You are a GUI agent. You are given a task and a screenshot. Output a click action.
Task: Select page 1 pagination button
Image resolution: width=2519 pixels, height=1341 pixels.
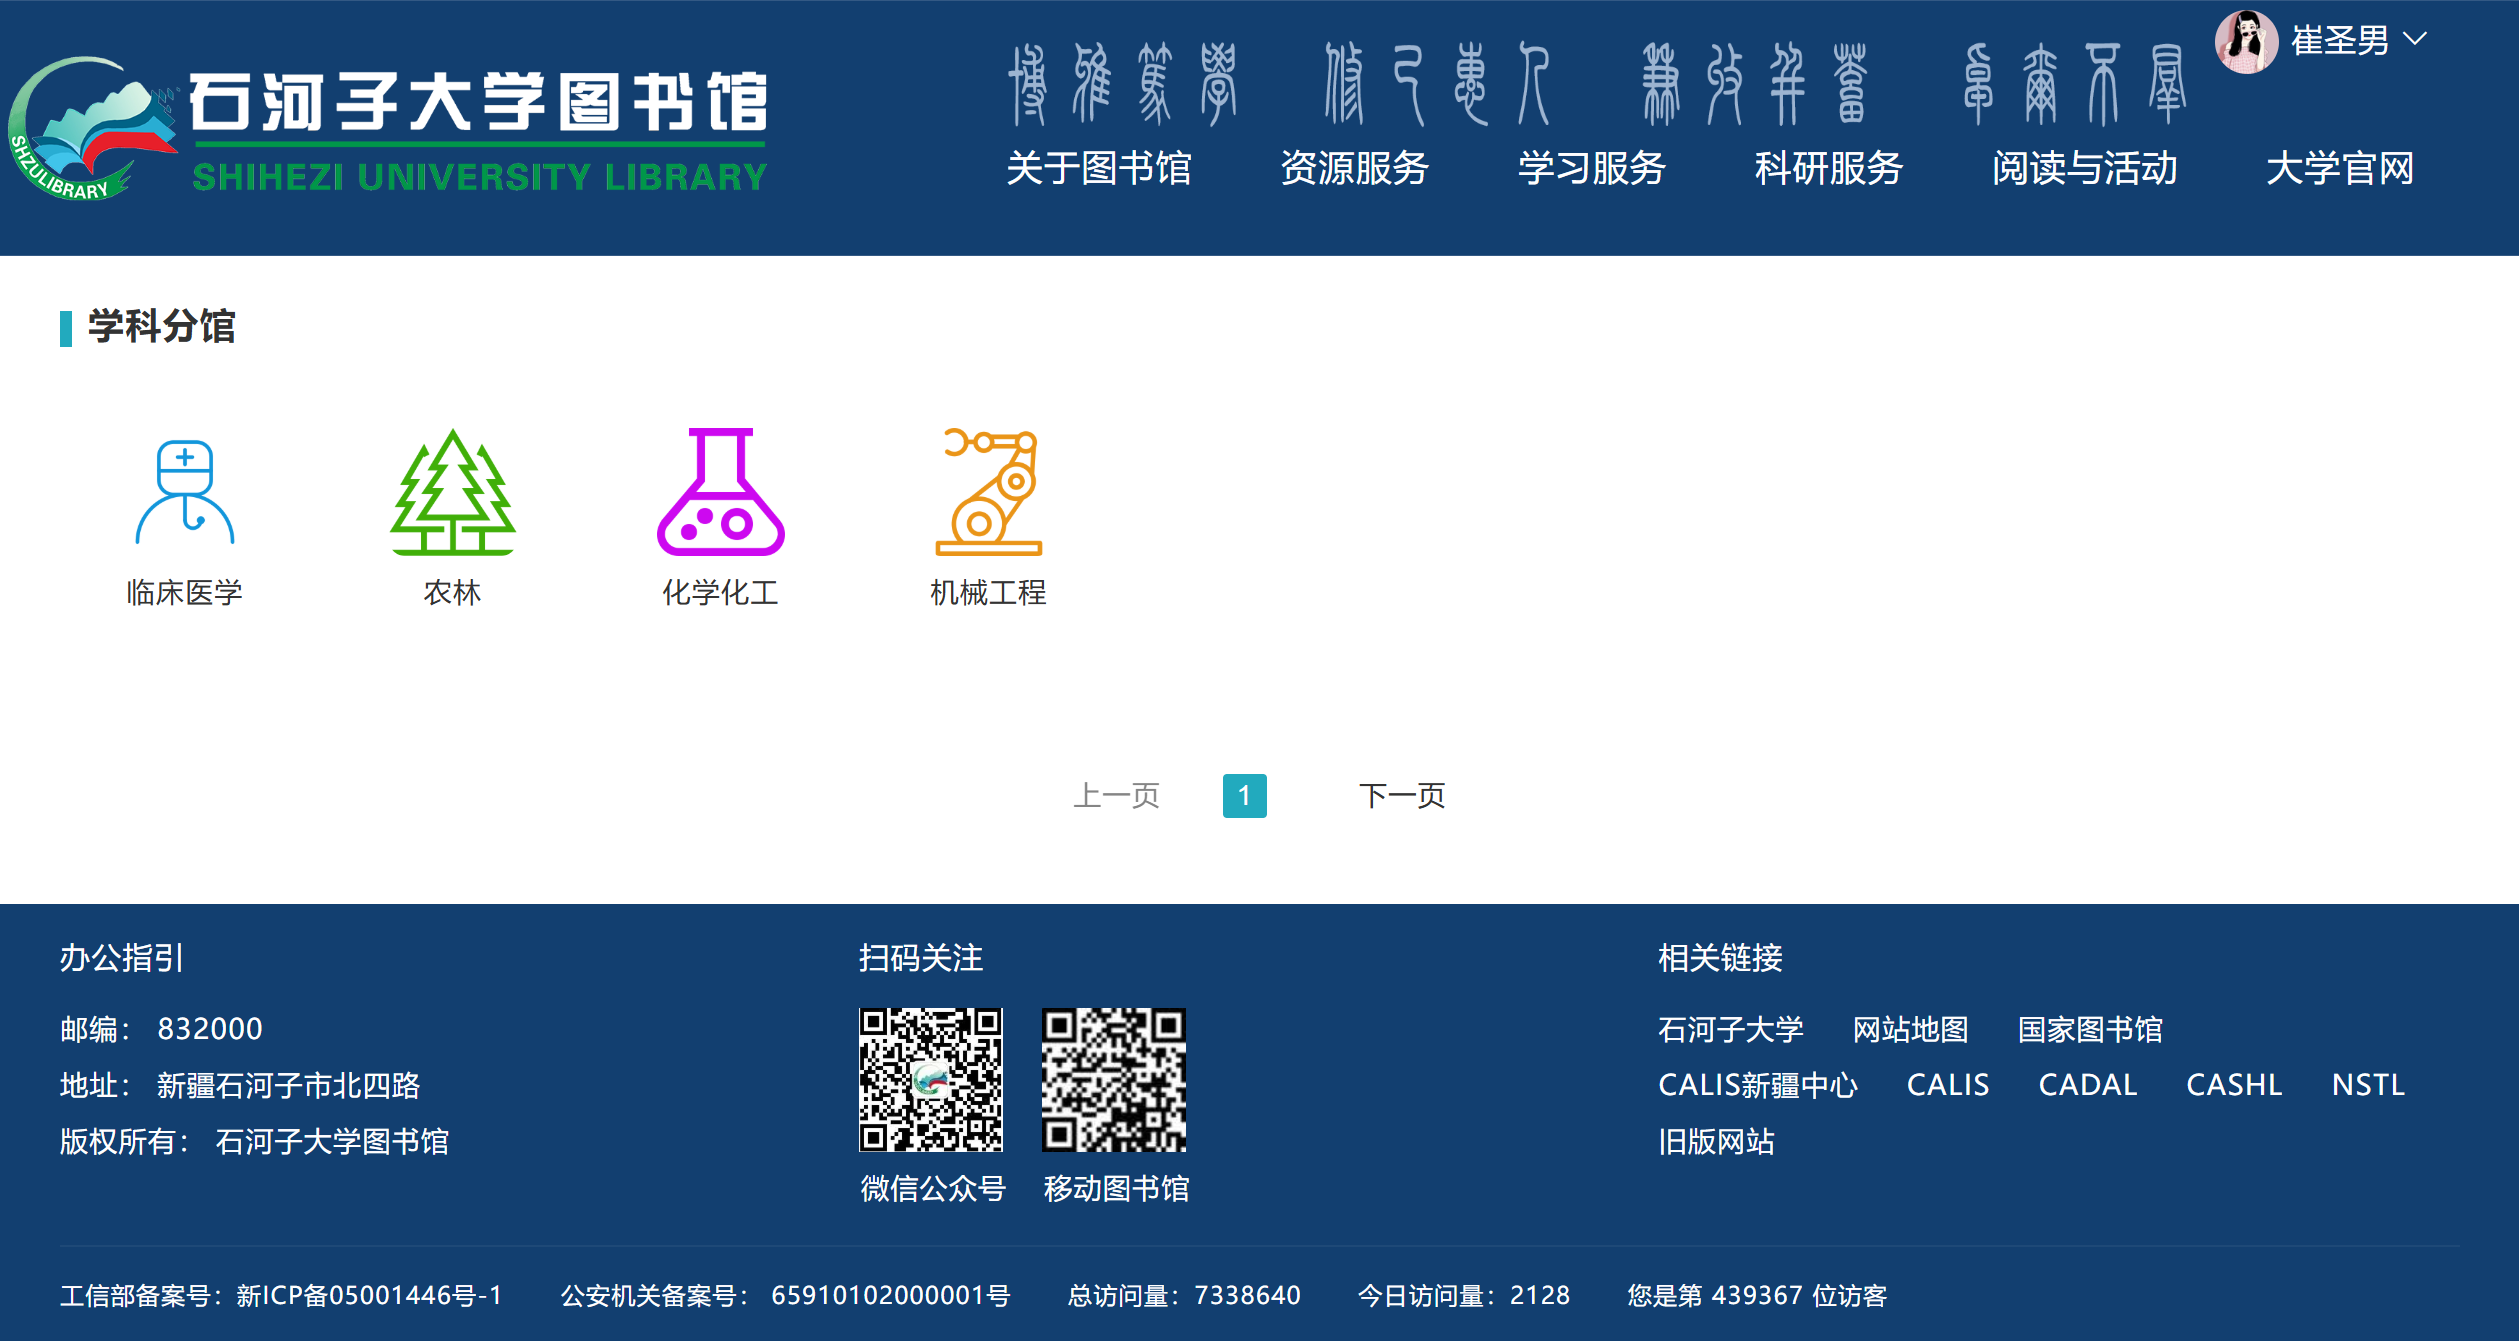pos(1244,796)
